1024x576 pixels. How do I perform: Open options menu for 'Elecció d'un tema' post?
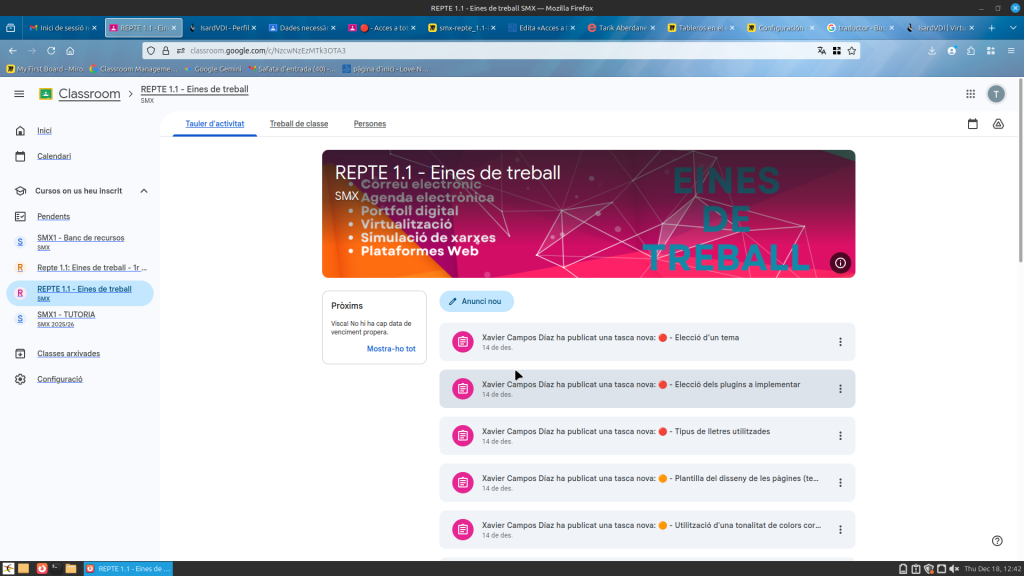pos(840,342)
